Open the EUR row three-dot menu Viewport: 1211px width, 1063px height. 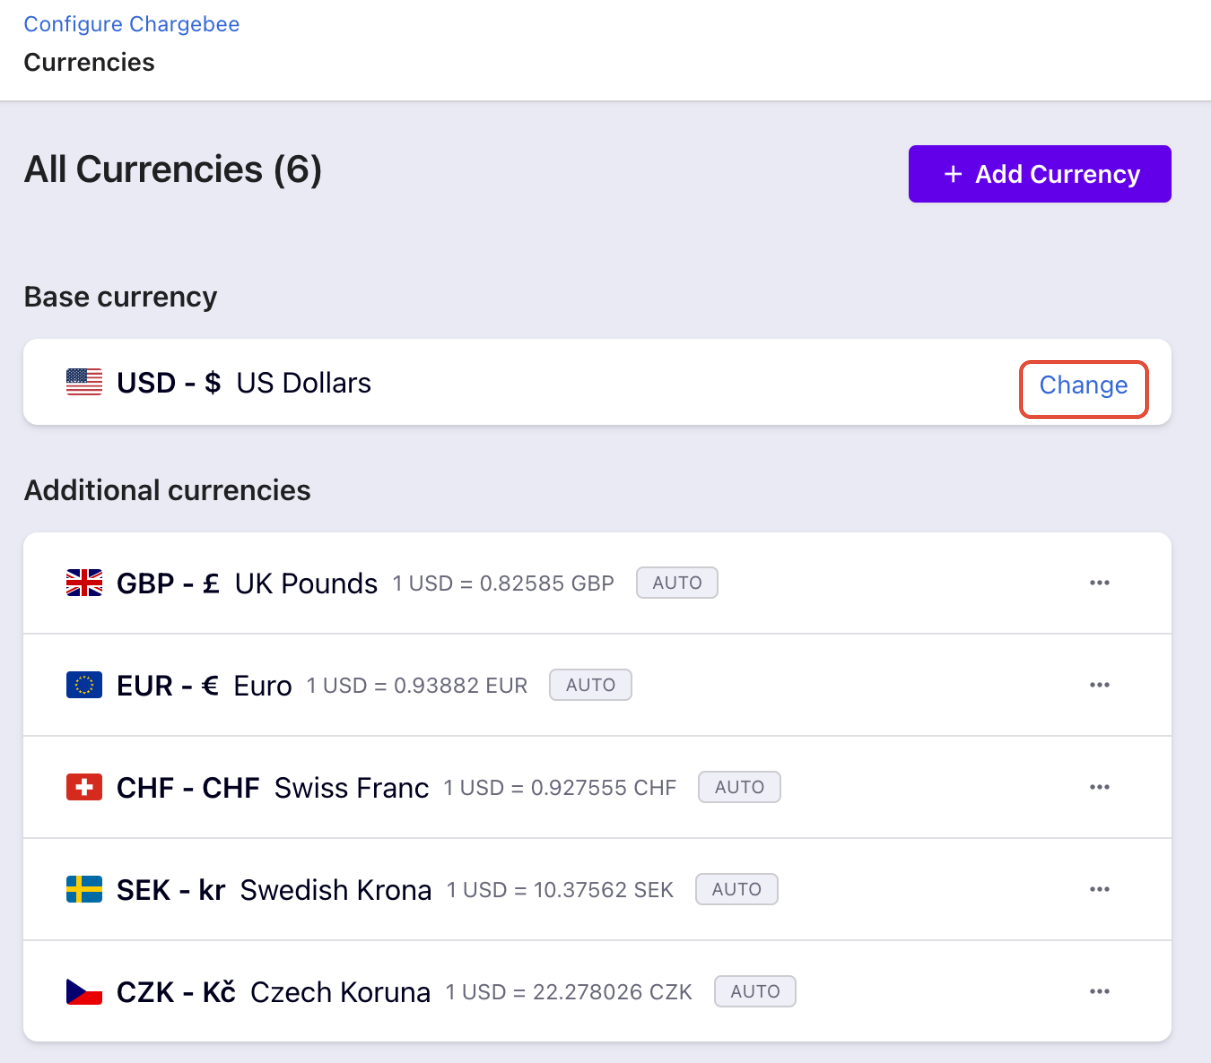[1099, 685]
